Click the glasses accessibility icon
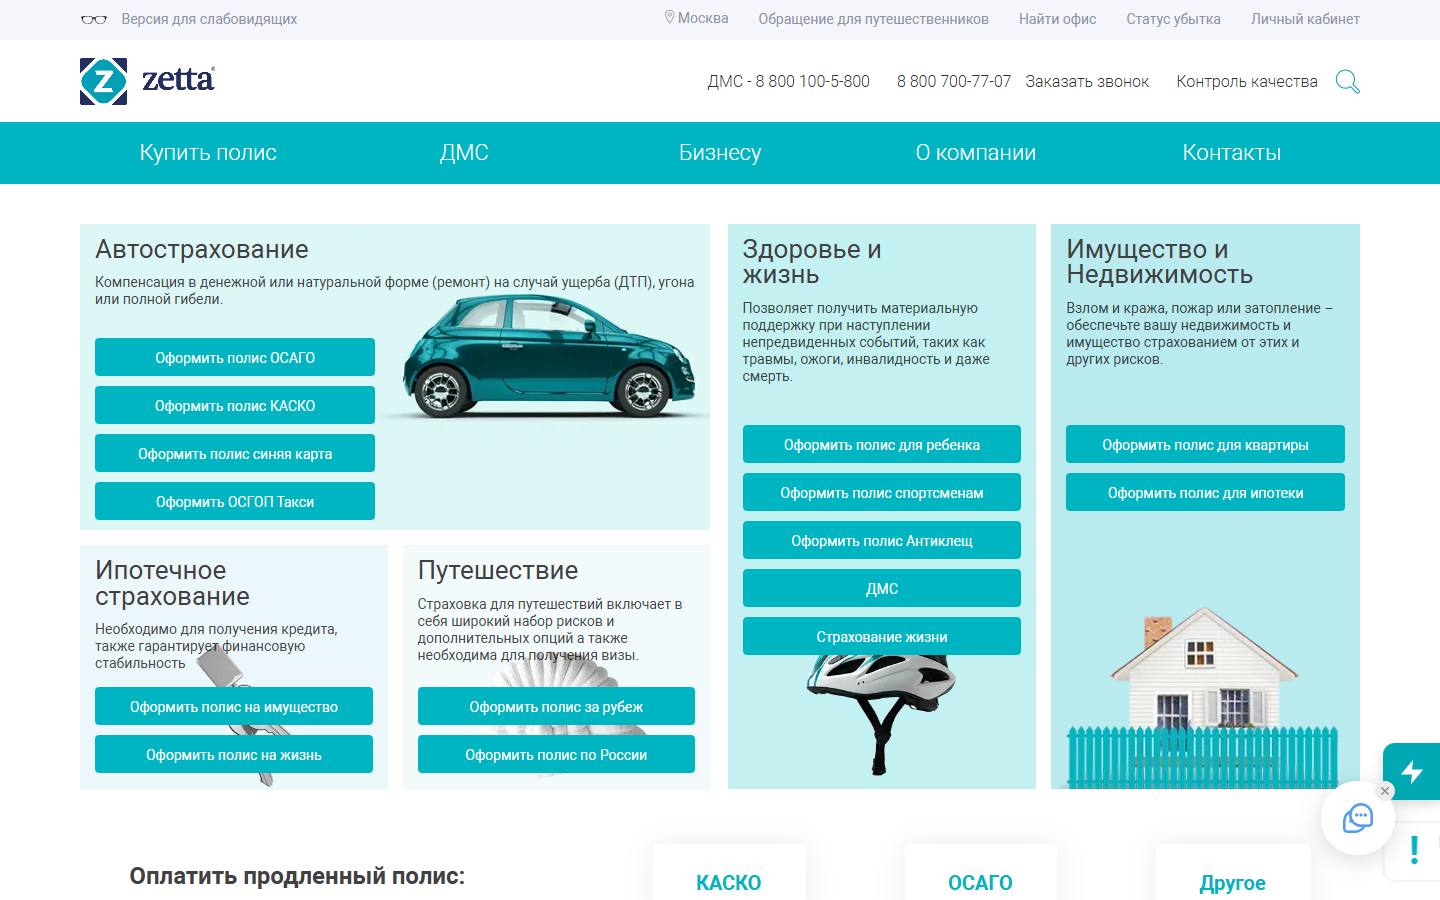This screenshot has width=1440, height=900. tap(93, 19)
